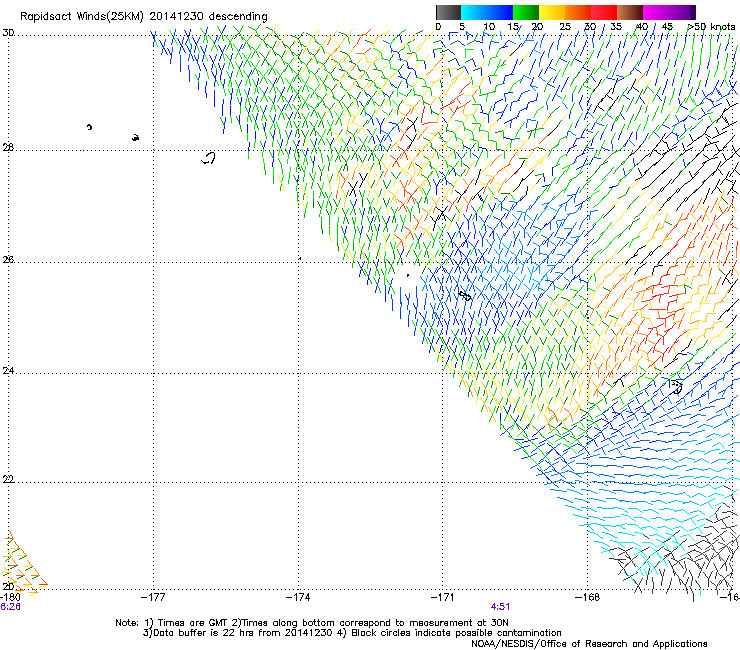The height and width of the screenshot is (650, 740).
Task: Click the 'Data buffer is 22 hrs' note
Action: point(203,633)
